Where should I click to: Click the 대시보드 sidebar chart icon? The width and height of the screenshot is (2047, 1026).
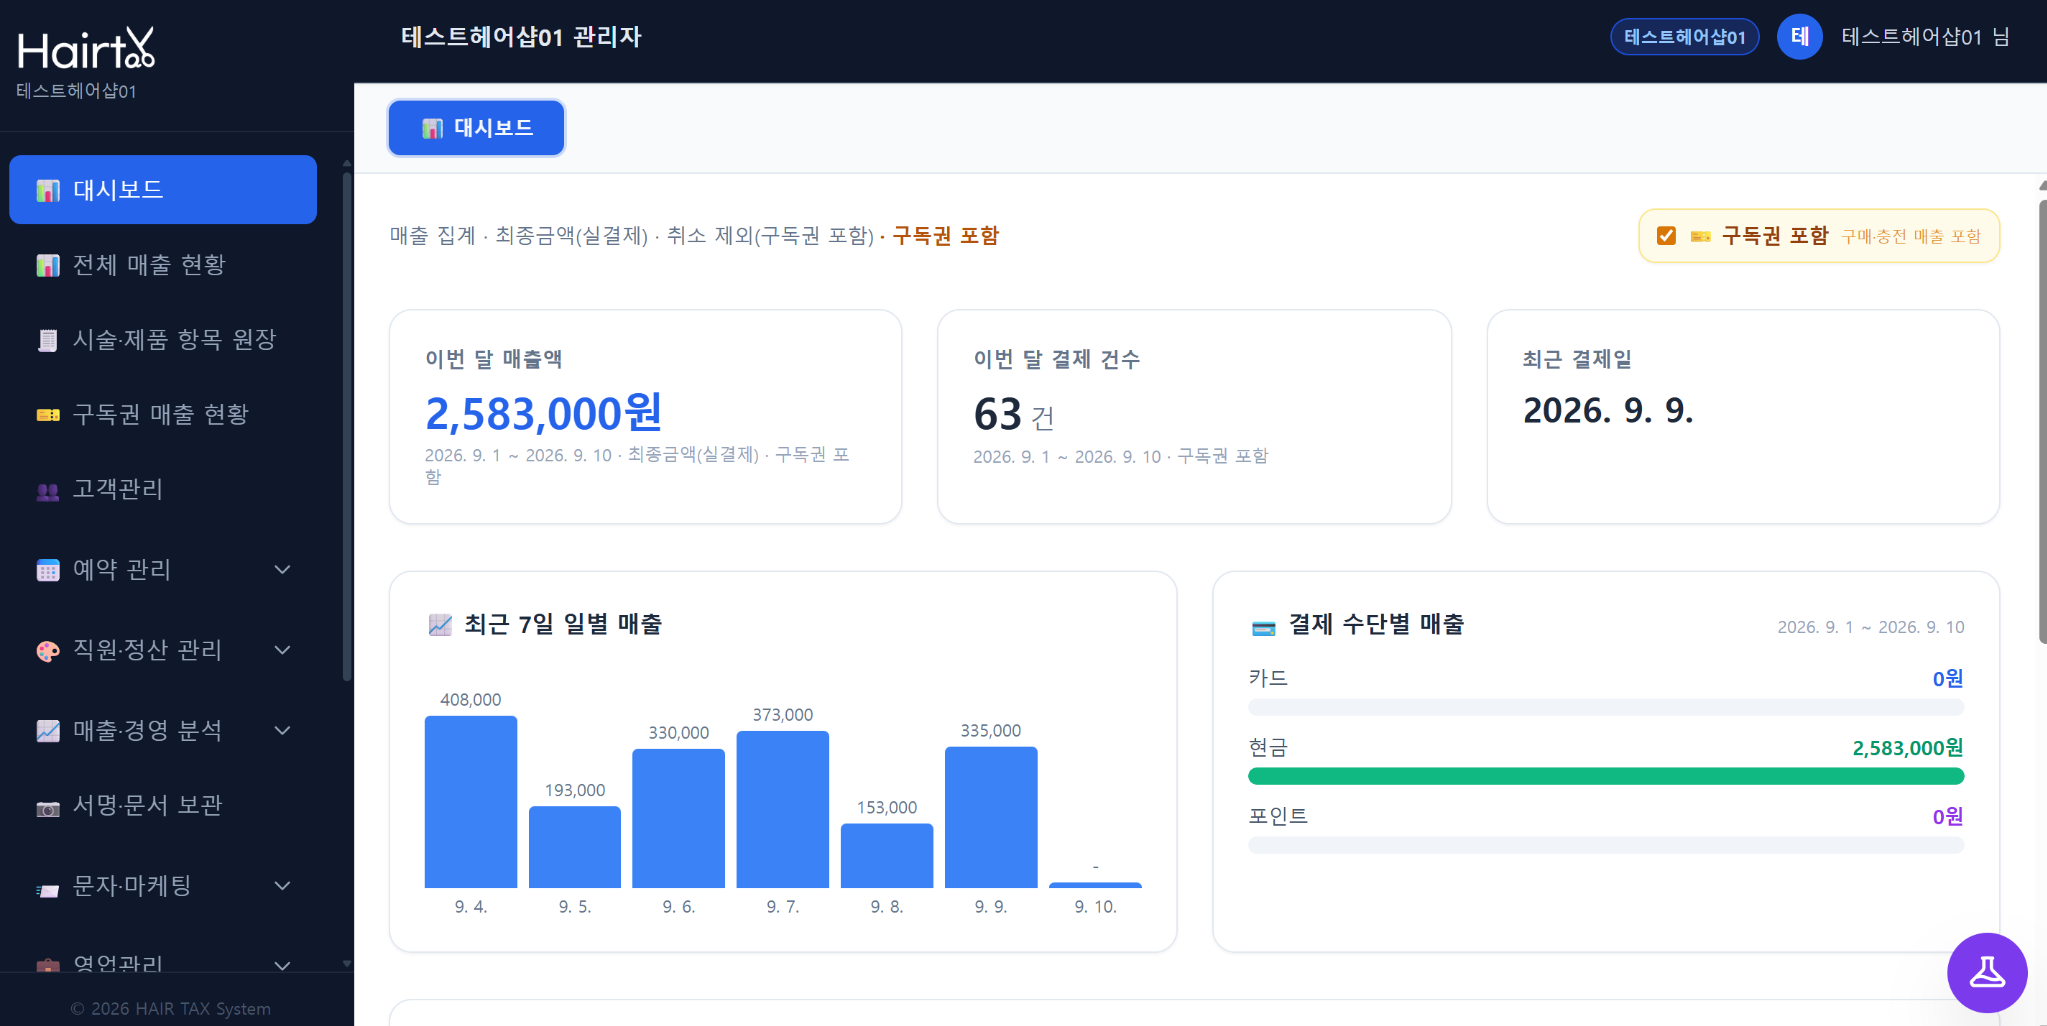point(48,190)
